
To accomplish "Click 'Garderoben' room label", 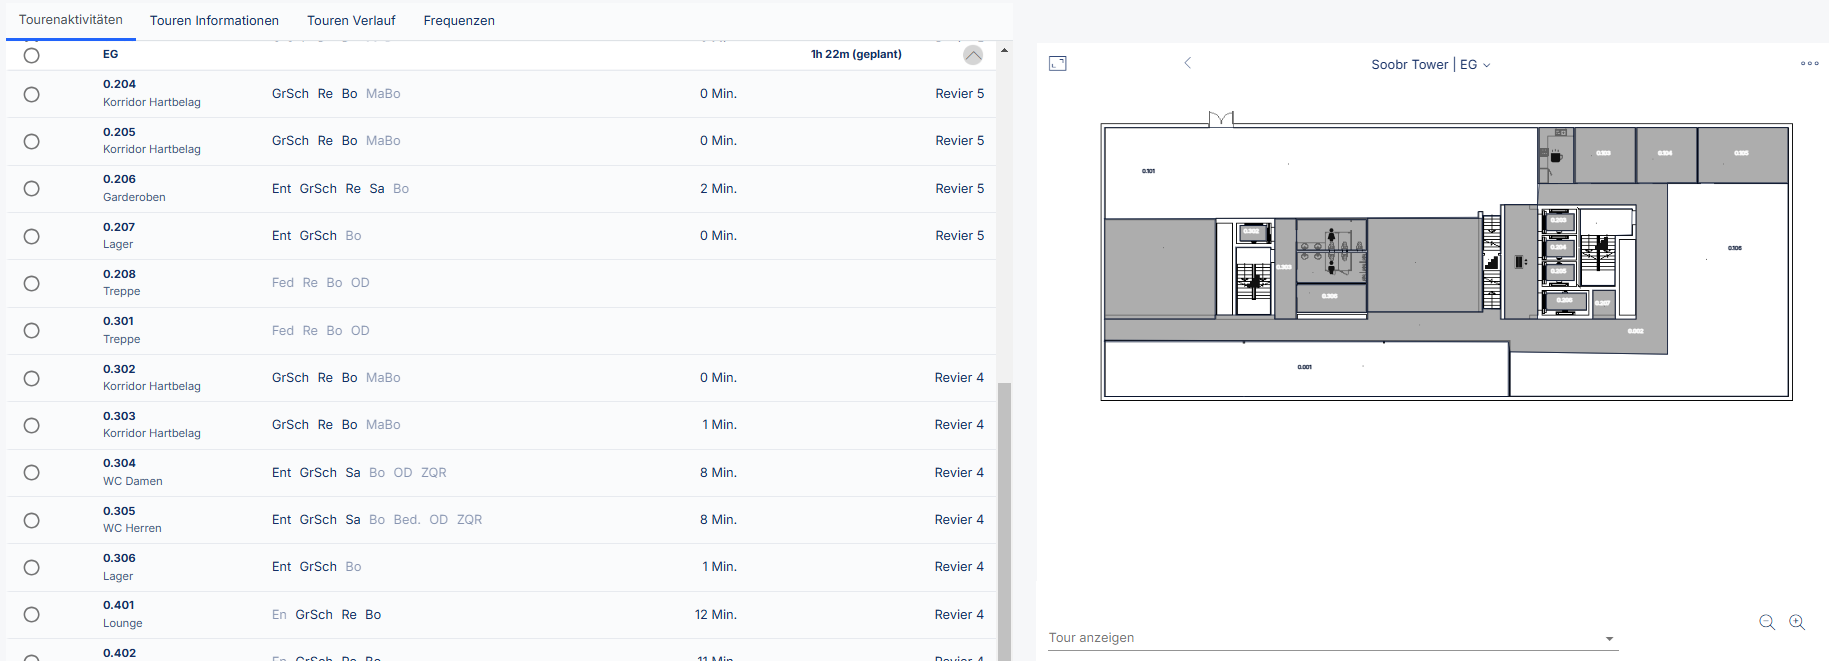I will [x=134, y=197].
